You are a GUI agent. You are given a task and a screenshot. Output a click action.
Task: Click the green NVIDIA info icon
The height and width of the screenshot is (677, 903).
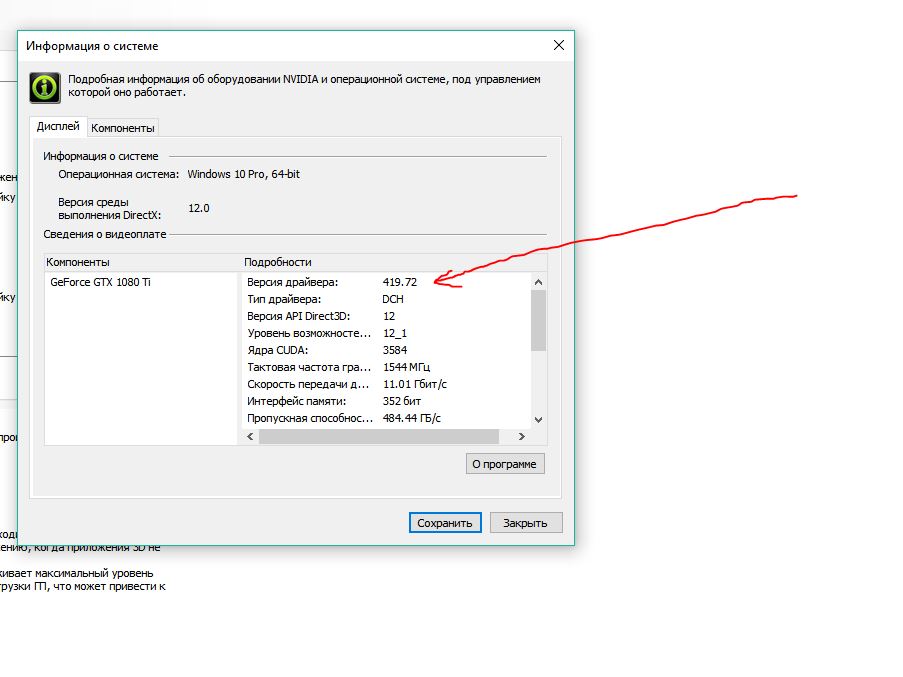coord(45,88)
